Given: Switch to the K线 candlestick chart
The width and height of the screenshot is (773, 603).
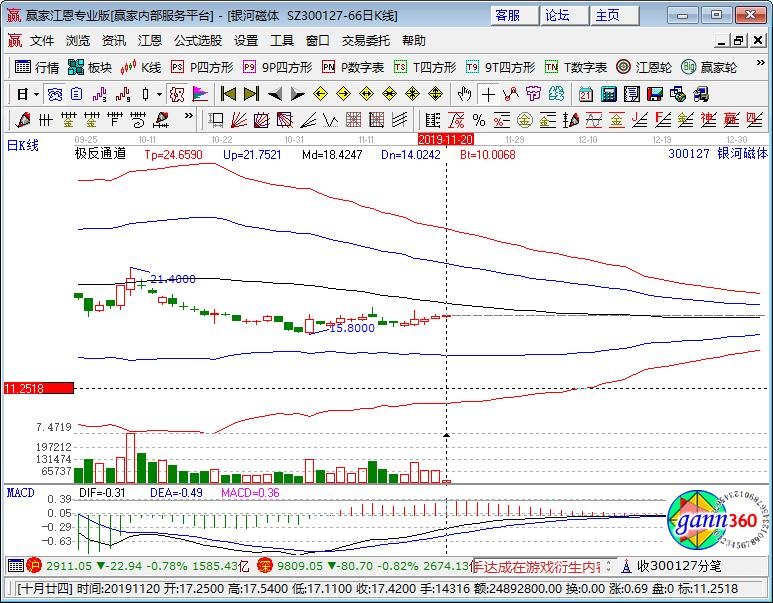Looking at the screenshot, I should pyautogui.click(x=141, y=67).
